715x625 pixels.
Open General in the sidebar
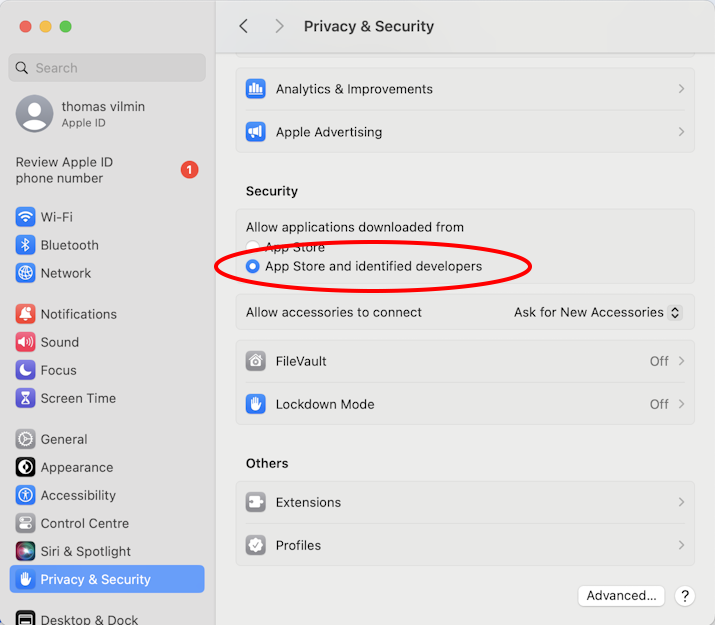(64, 439)
